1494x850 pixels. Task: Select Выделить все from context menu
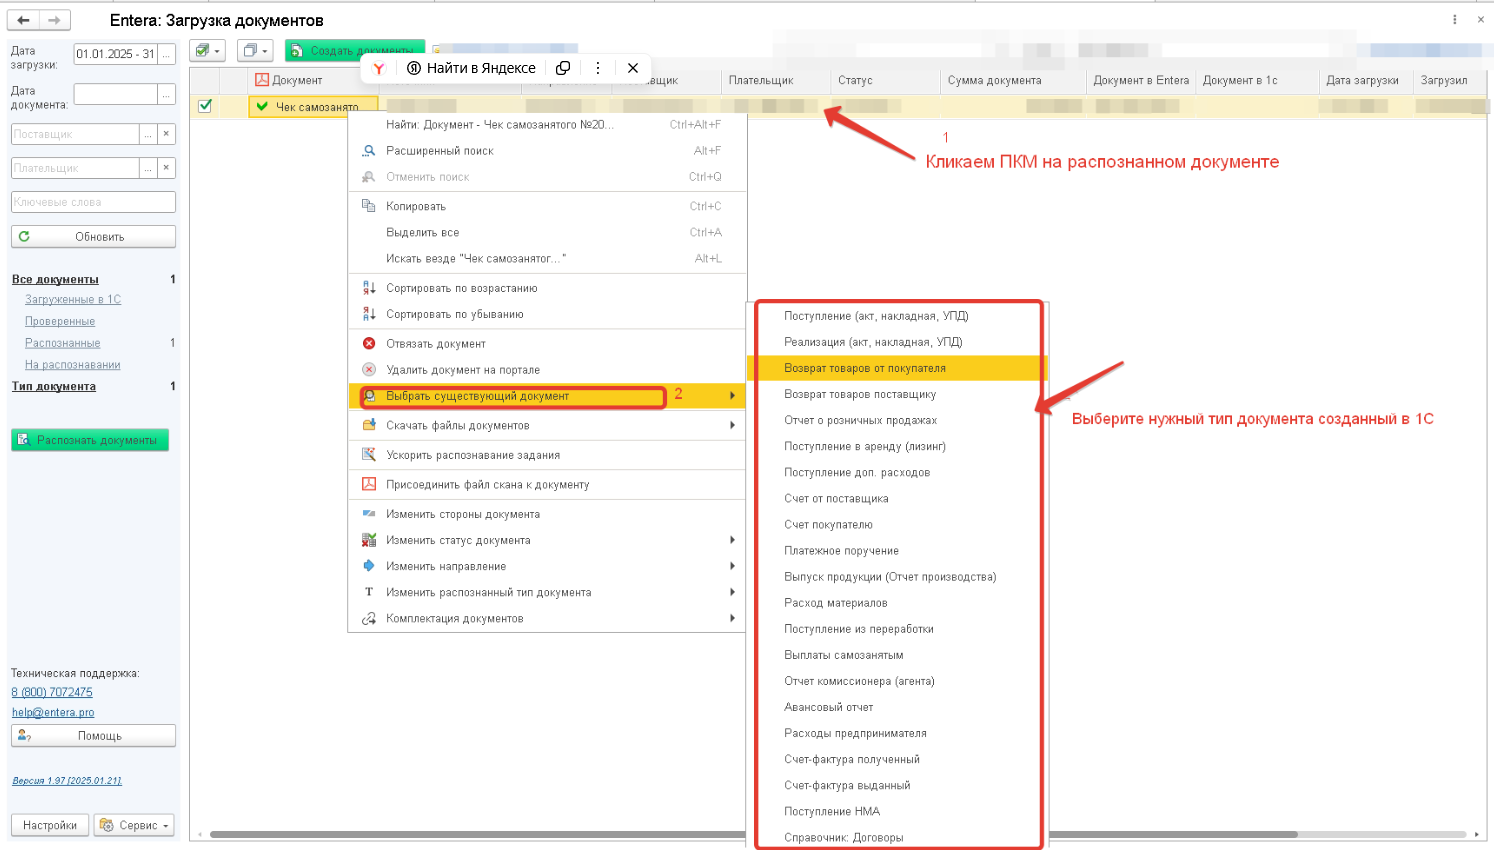tap(547, 232)
